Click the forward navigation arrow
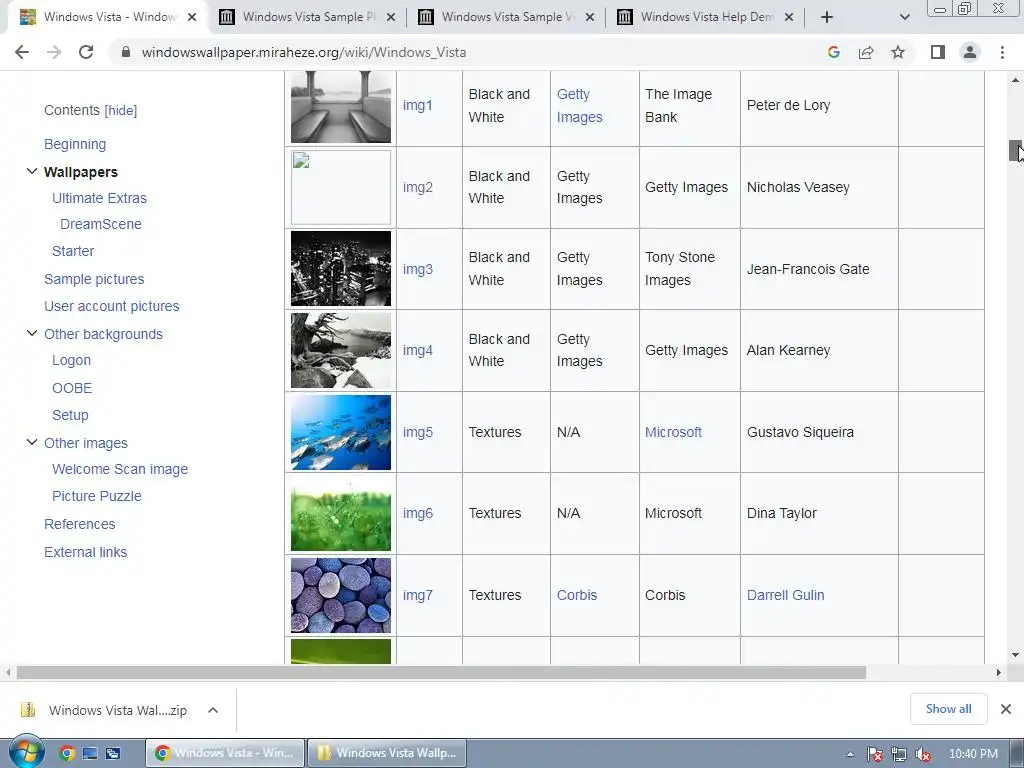This screenshot has width=1024, height=768. [x=54, y=52]
